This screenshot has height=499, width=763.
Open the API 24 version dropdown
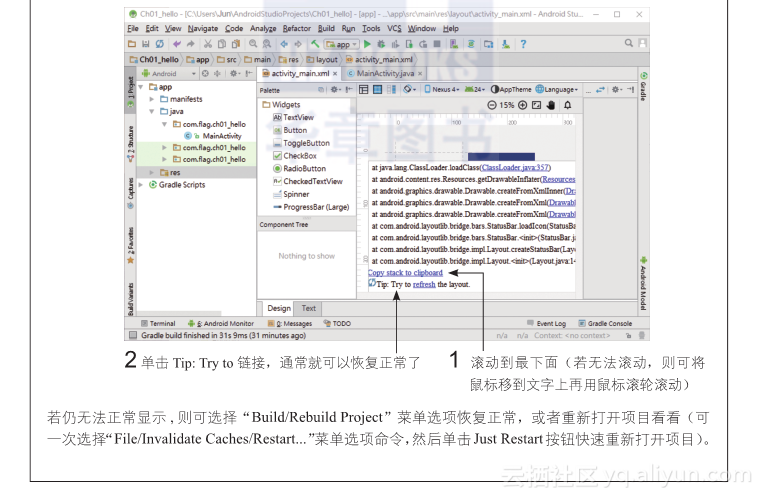click(x=475, y=90)
